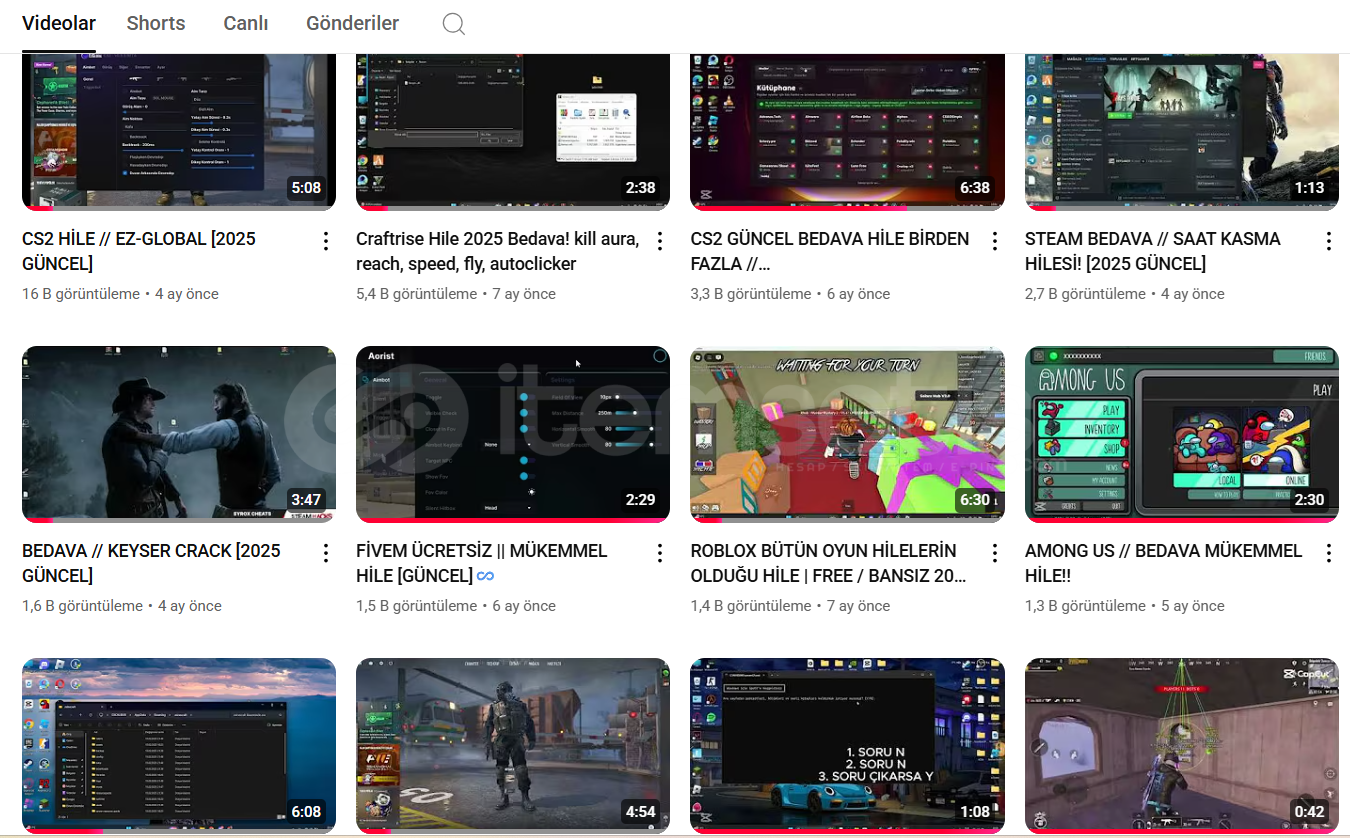Viewport: 1350px width, 838px height.
Task: Open the 6:08 file explorer thumbnail
Action: pyautogui.click(x=179, y=746)
